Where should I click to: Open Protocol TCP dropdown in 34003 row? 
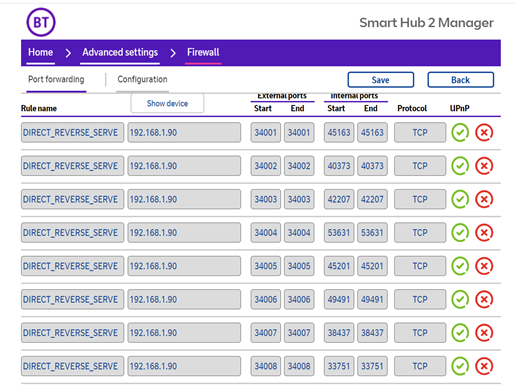[x=420, y=199]
